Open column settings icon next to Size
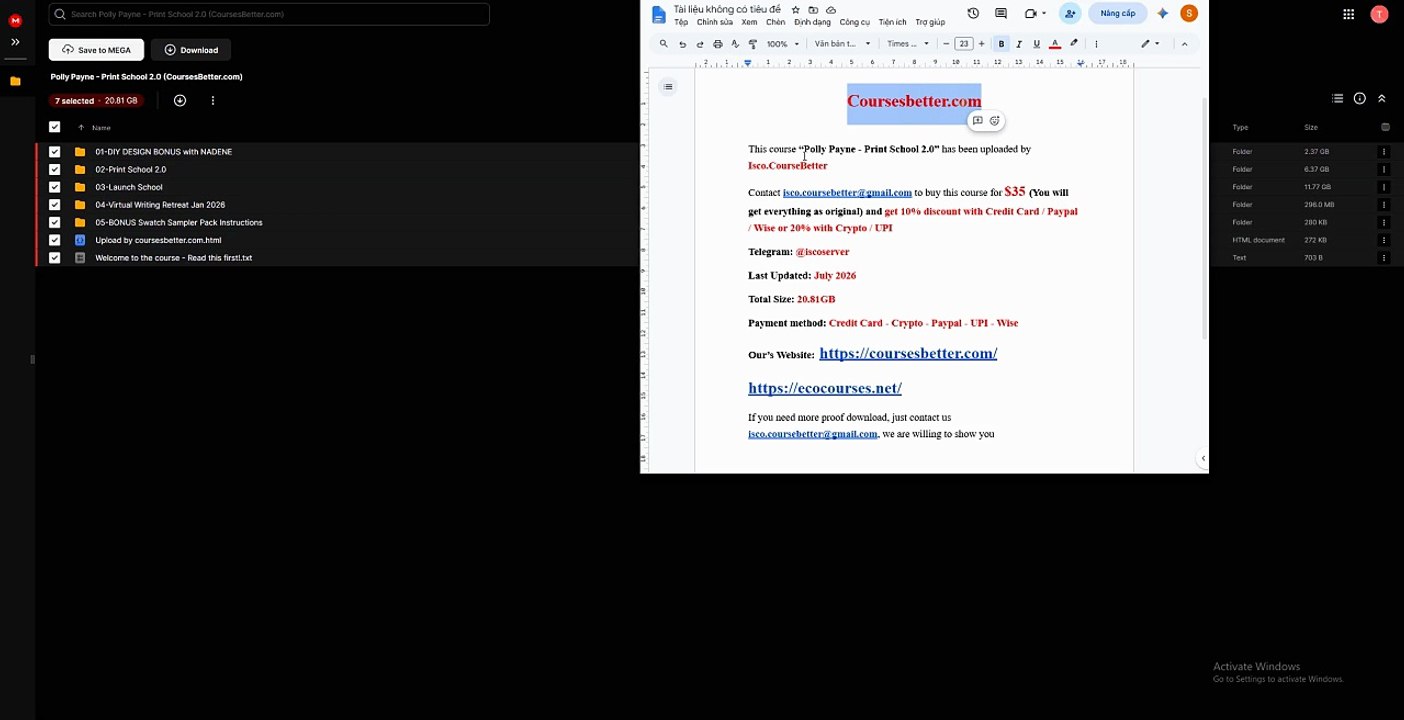Screen dimensions: 1404x720 (1385, 127)
